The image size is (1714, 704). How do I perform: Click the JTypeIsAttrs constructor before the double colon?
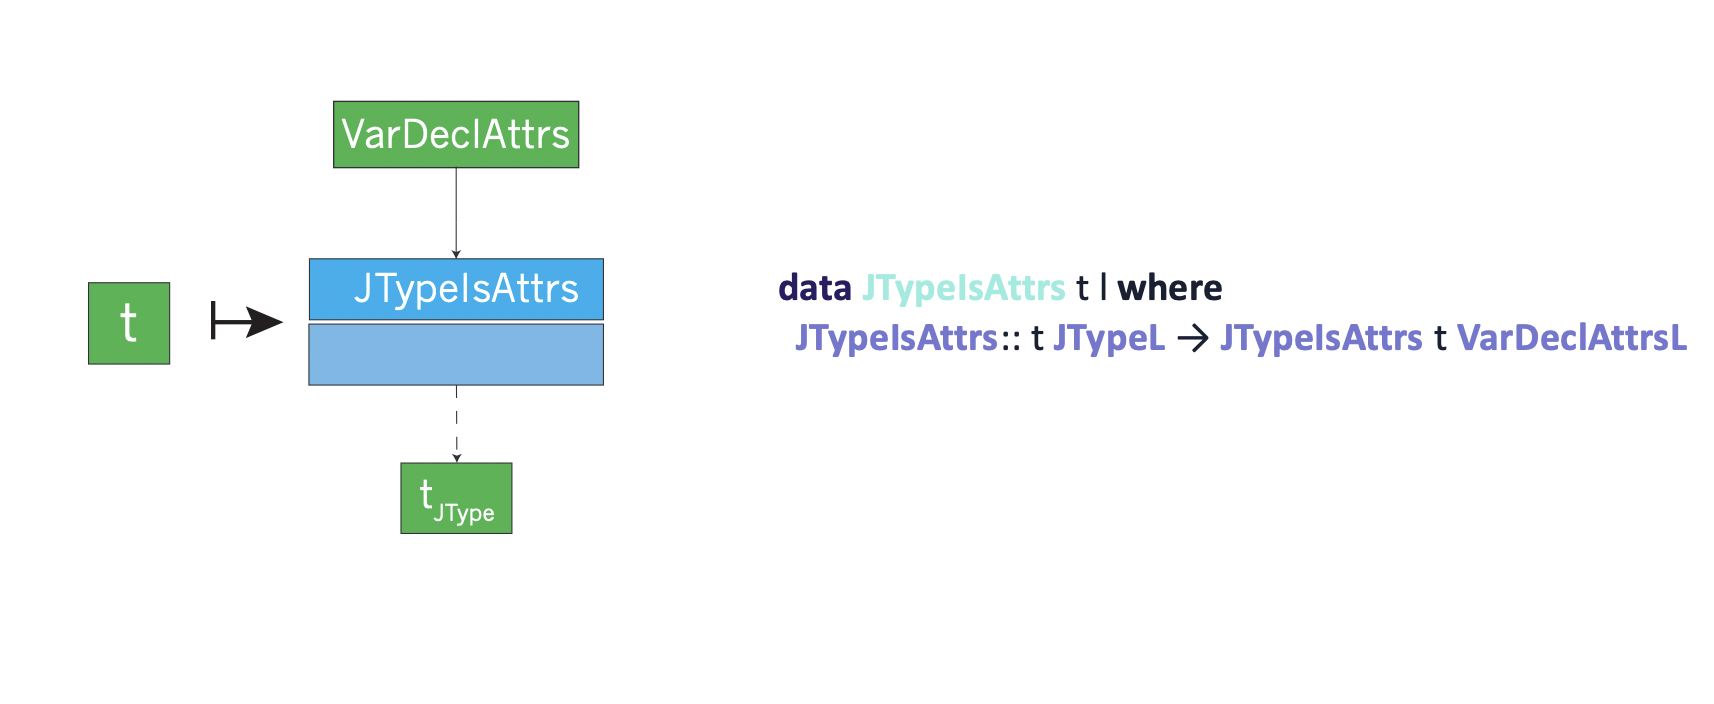click(896, 338)
